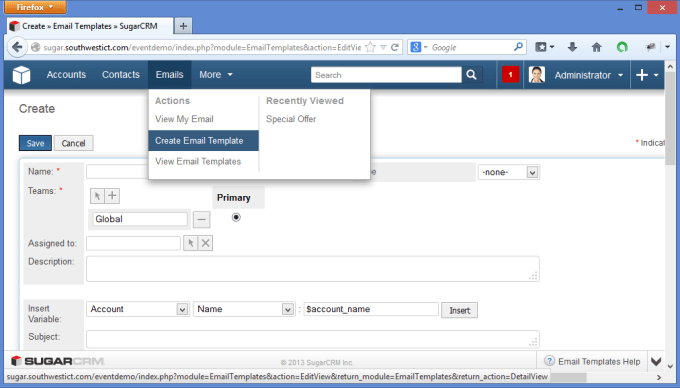Click the search magnifier button in navbar
Image resolution: width=680 pixels, height=388 pixels.
(471, 75)
